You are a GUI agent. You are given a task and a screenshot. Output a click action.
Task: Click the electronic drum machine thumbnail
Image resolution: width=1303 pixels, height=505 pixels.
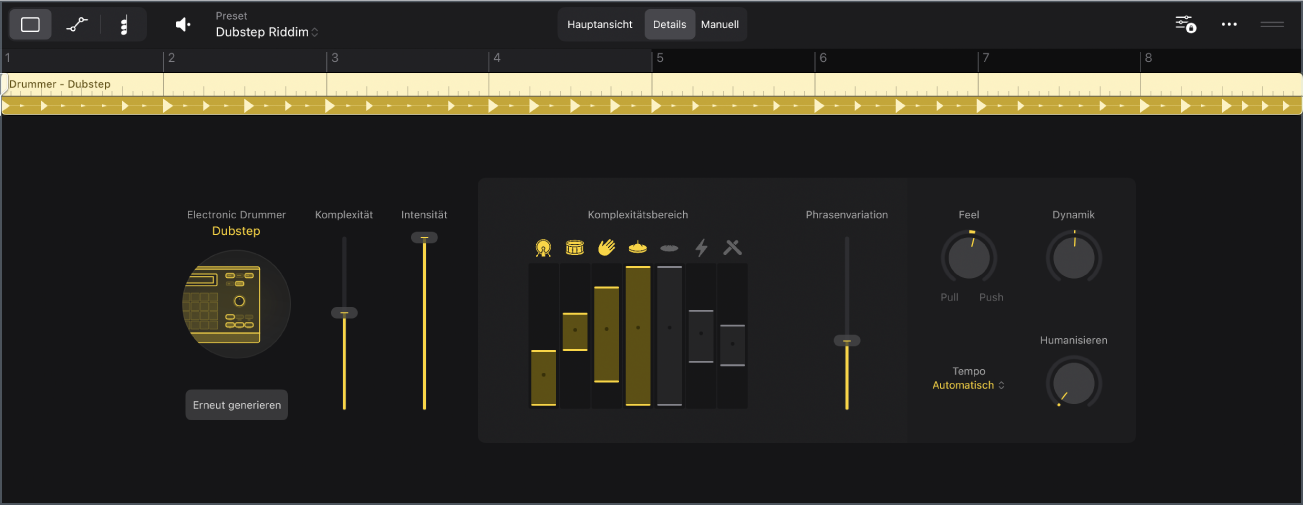[236, 304]
